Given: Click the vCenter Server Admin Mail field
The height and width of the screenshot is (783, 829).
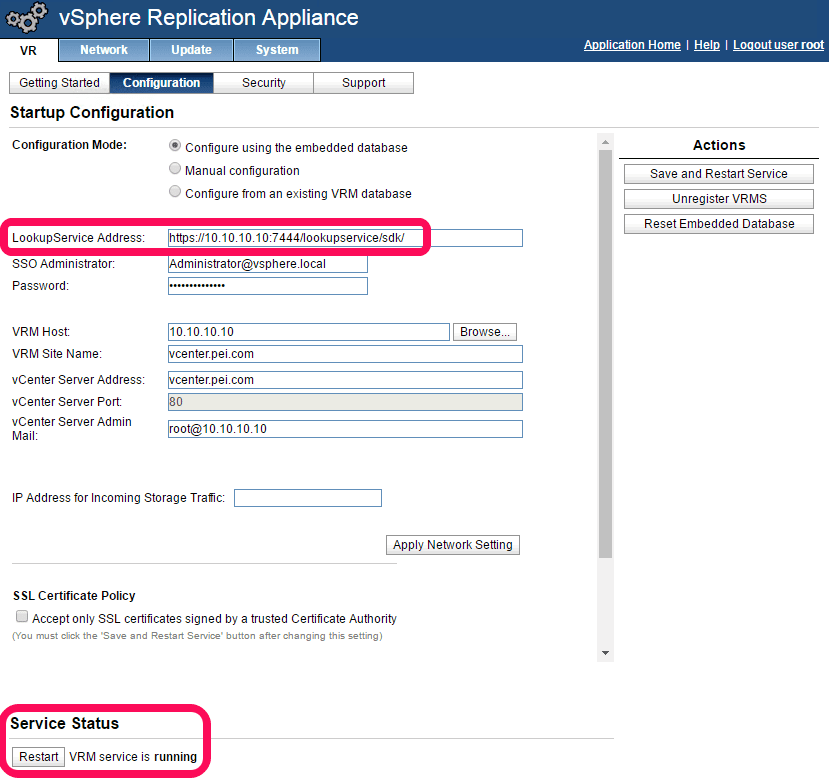Looking at the screenshot, I should (345, 429).
